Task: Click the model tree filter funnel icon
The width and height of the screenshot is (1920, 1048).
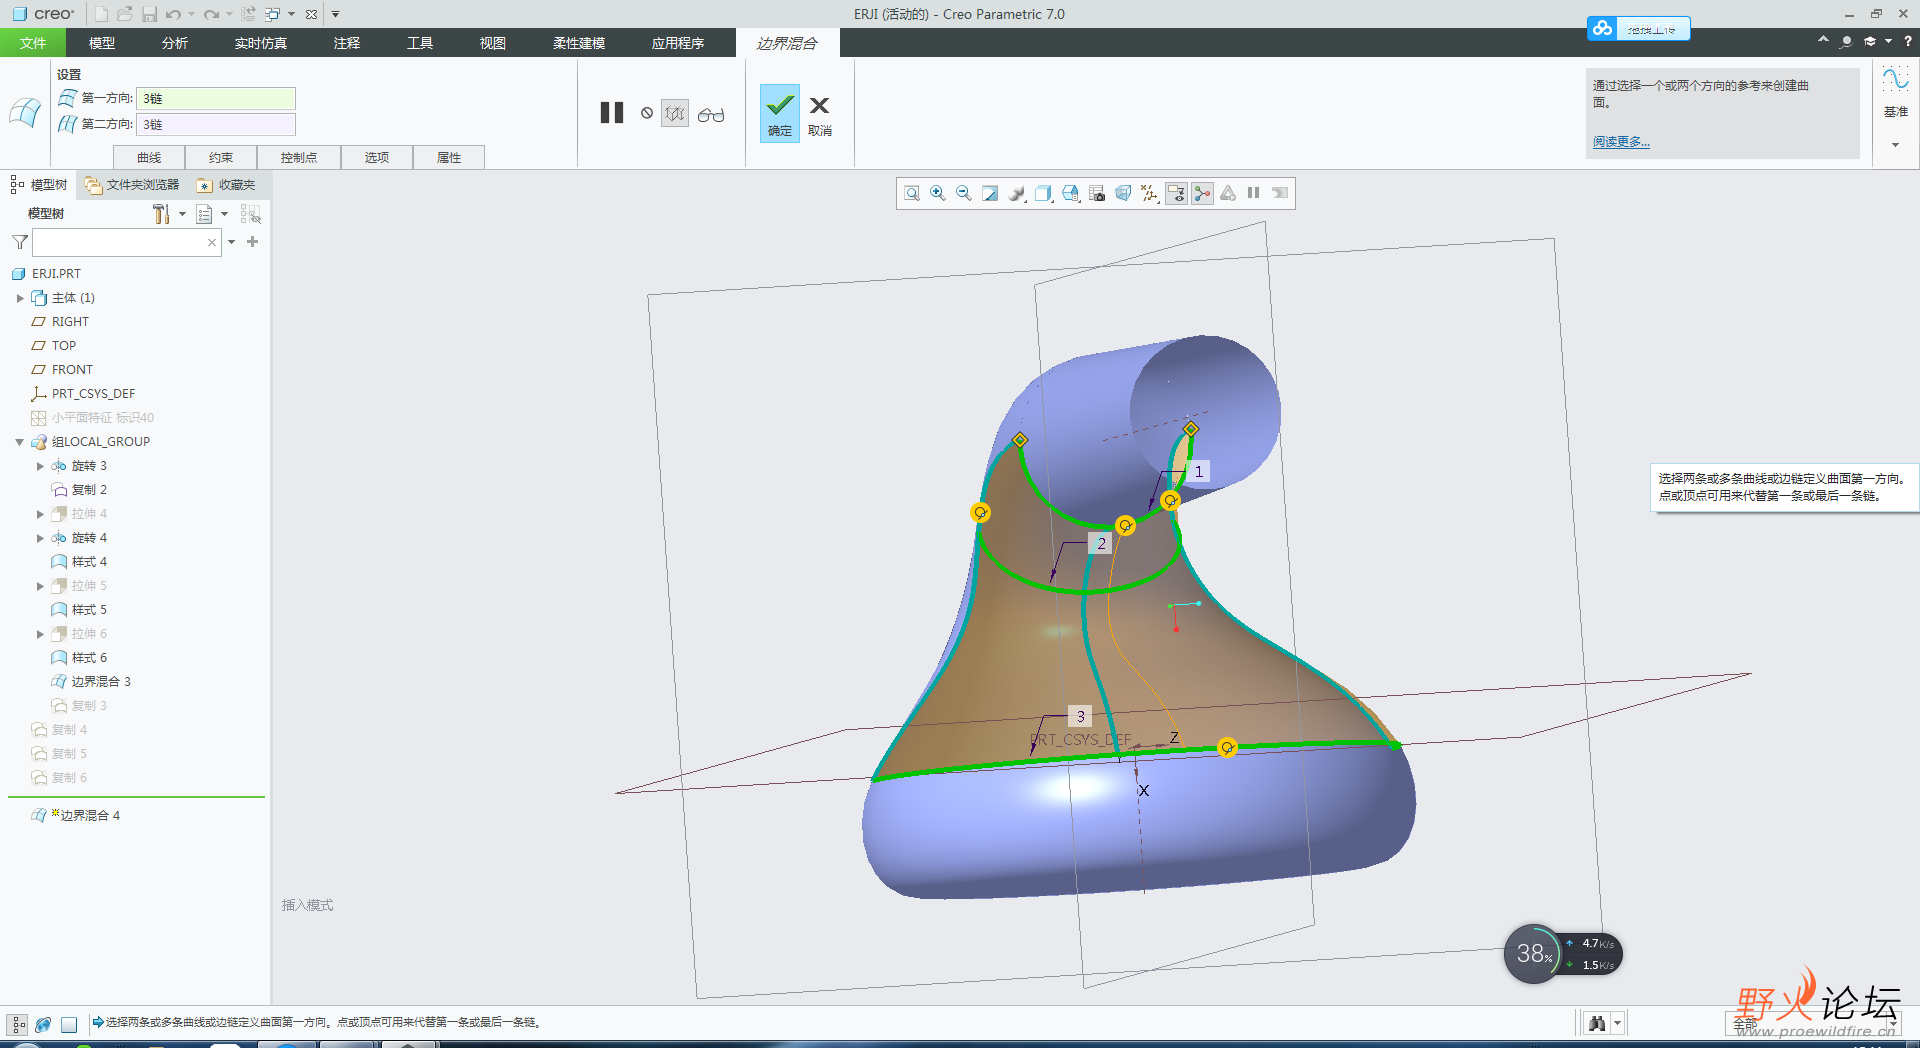Action: pyautogui.click(x=20, y=242)
